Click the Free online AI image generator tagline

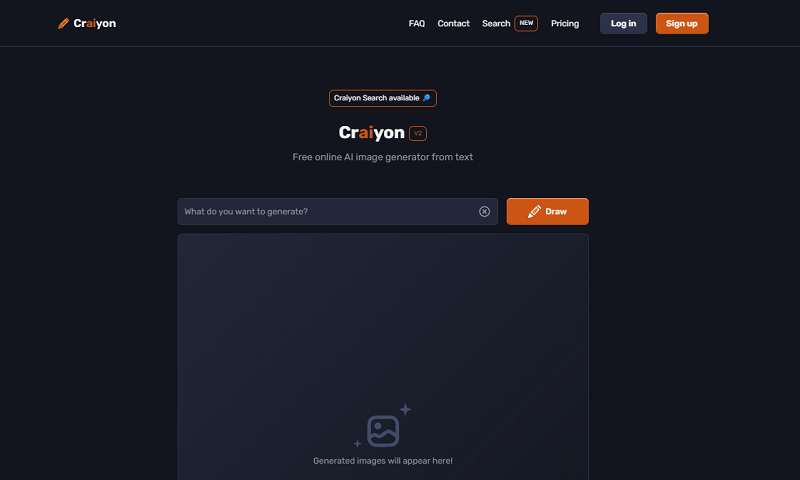point(383,157)
